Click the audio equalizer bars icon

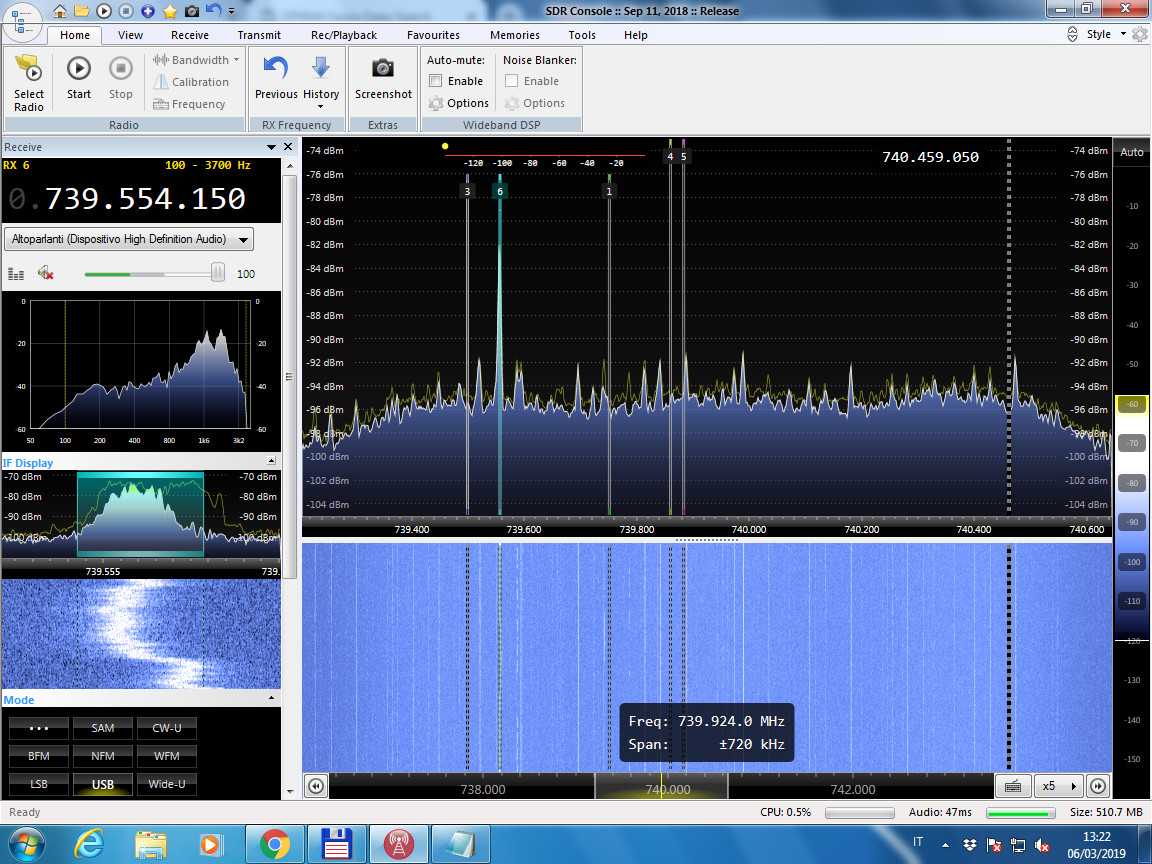click(16, 274)
